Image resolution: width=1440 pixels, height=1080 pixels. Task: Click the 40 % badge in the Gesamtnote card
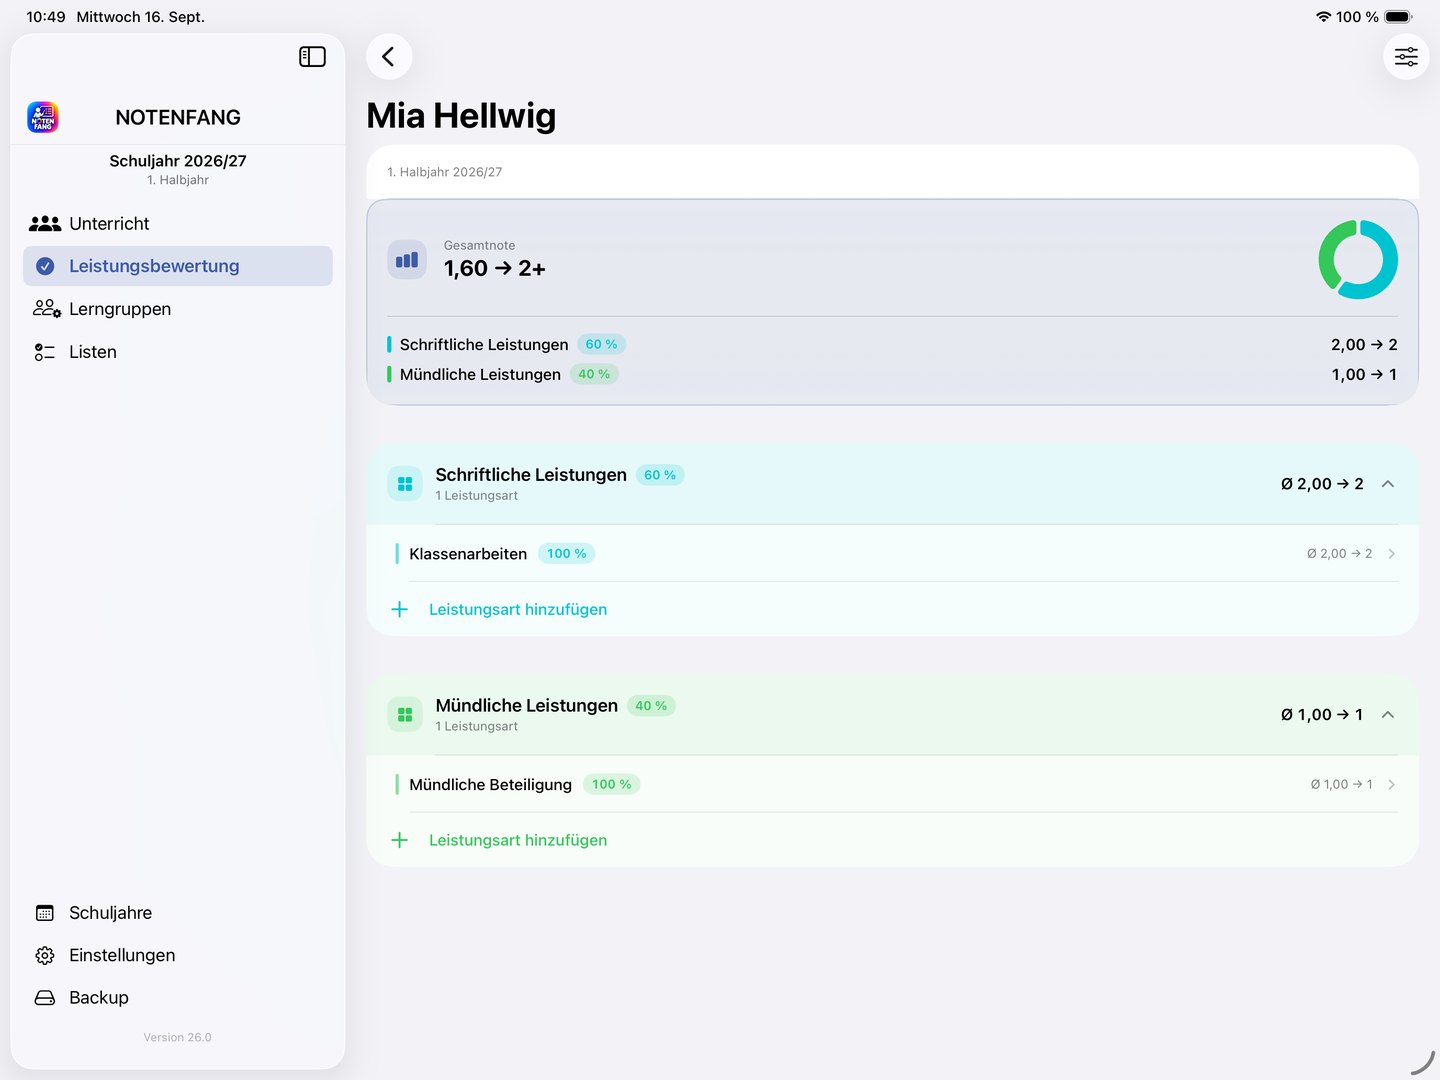pos(594,375)
